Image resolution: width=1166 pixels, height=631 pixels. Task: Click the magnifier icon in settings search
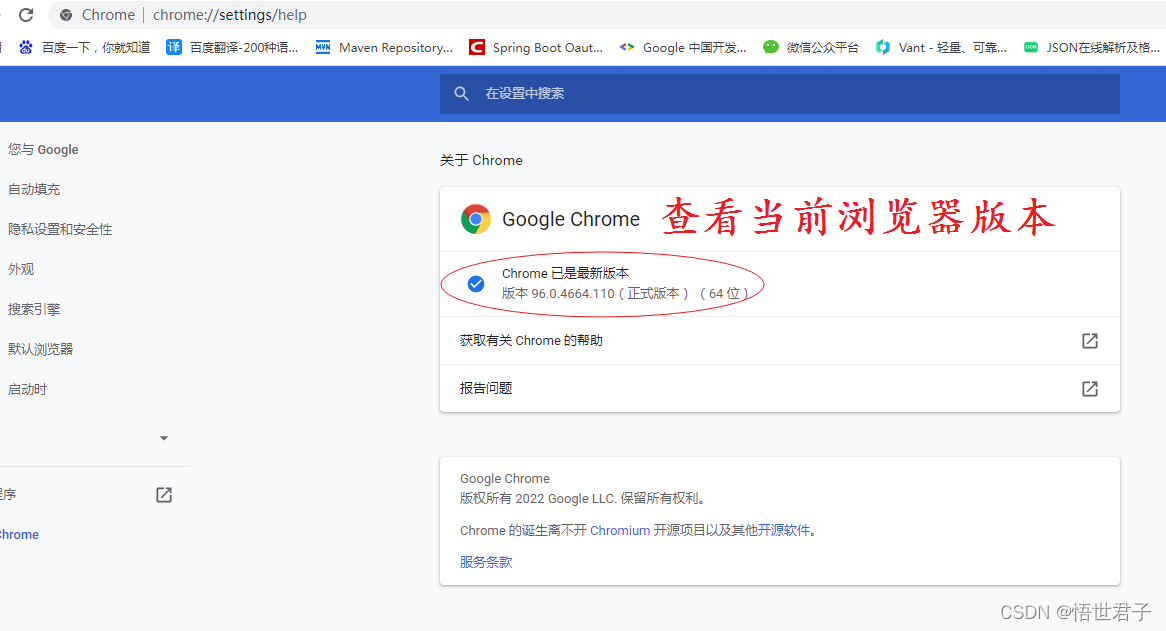[461, 94]
